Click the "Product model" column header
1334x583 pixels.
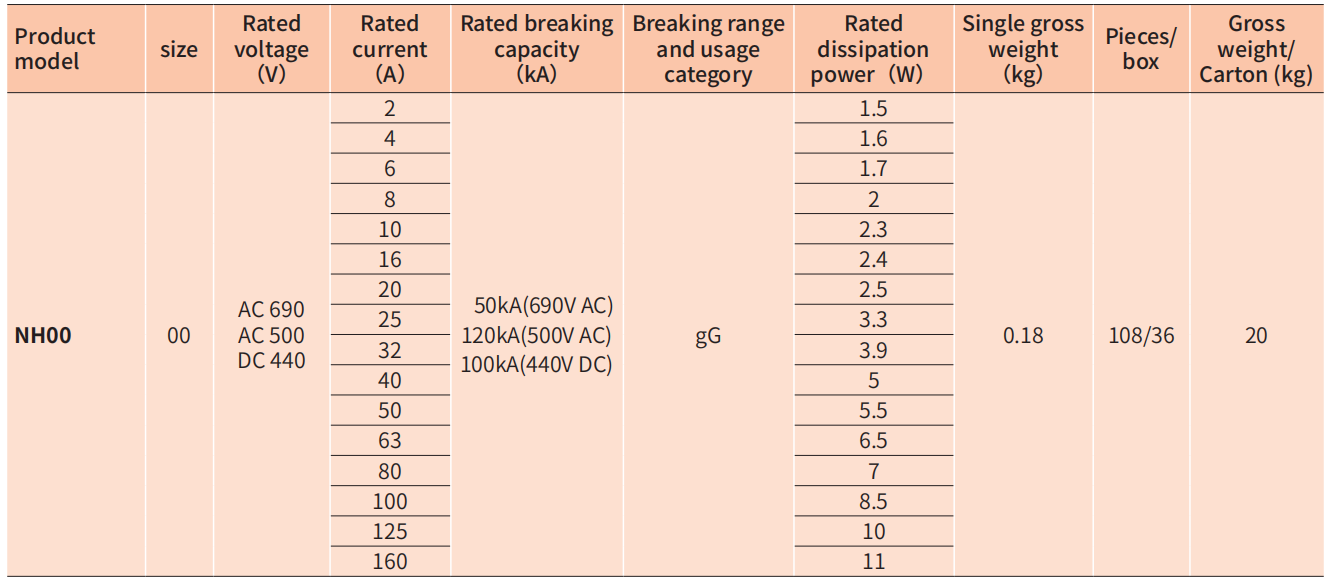(56, 49)
